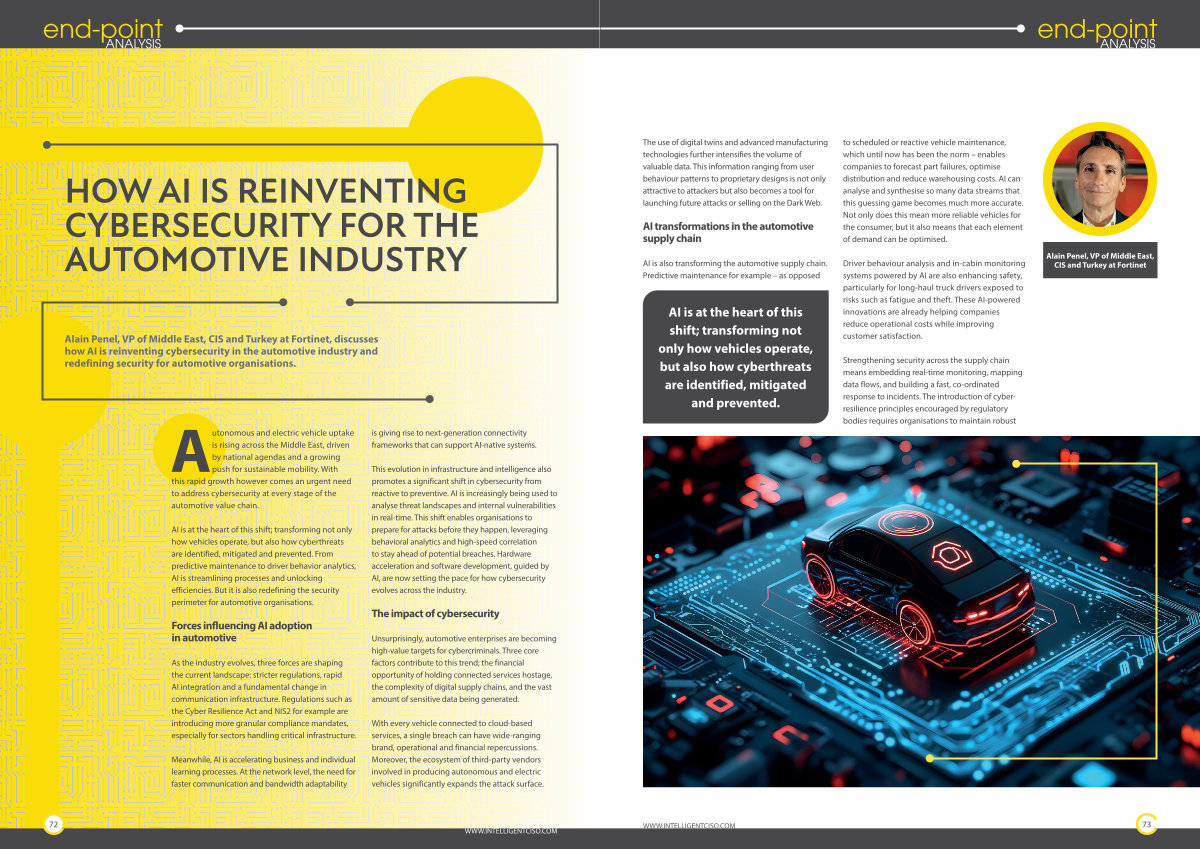Screen dimensions: 1200x849
Task: Click the sentence 'AI is also transforming the automotive supply chain.'
Action: (x=735, y=263)
